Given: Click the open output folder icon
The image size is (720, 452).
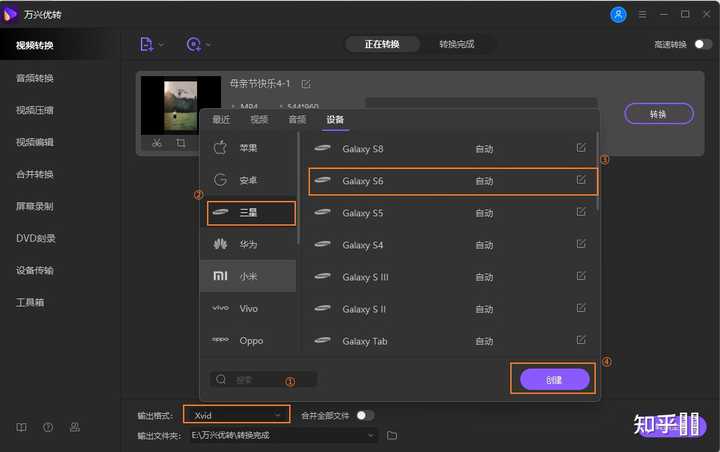Looking at the screenshot, I should pos(392,435).
